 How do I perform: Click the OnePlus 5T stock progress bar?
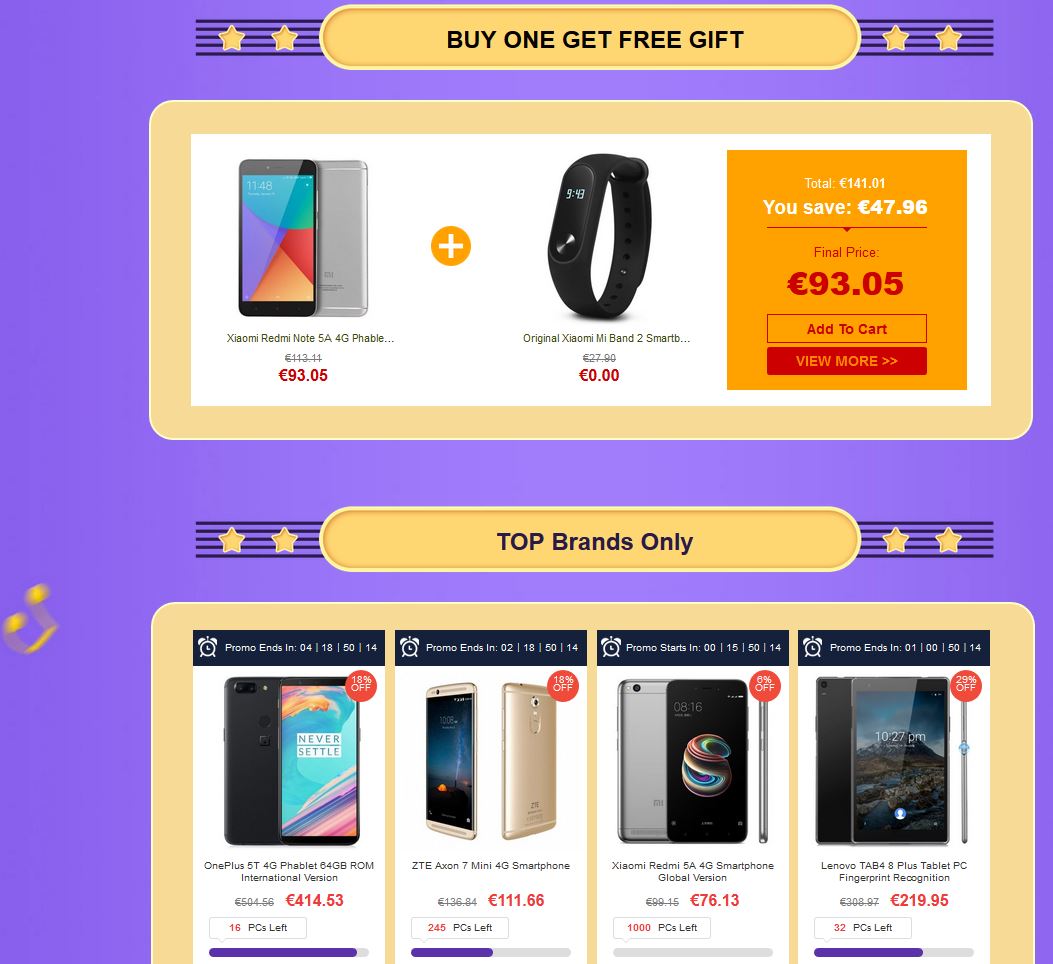(289, 953)
